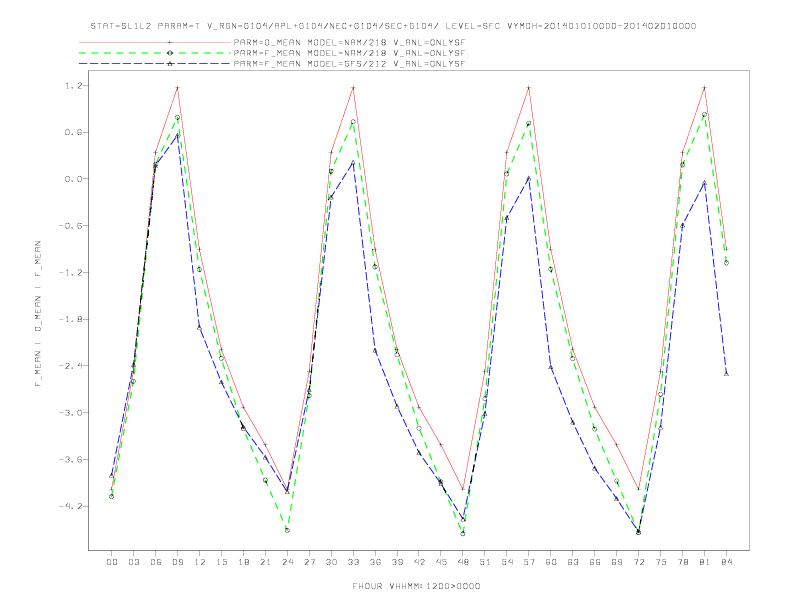This screenshot has width=792, height=612.
Task: Click the green circle data point at hour 24
Action: point(287,530)
